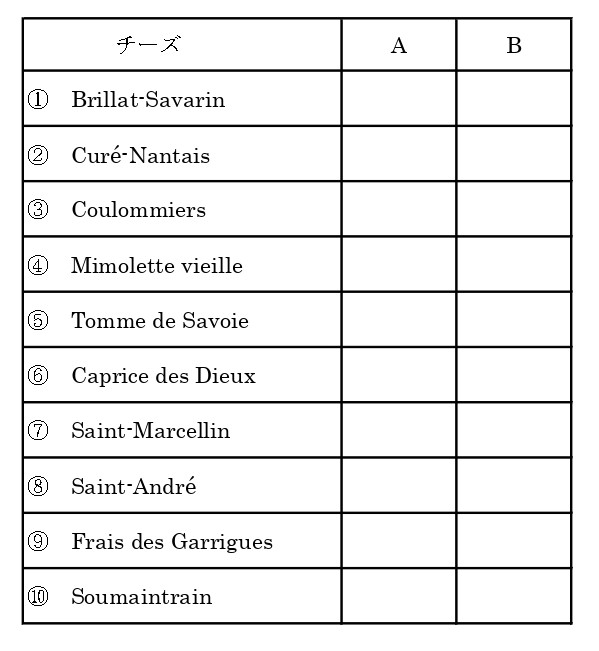Select the Curé-Nantais cheese name
Image resolution: width=599 pixels, height=651 pixels.
(x=141, y=156)
